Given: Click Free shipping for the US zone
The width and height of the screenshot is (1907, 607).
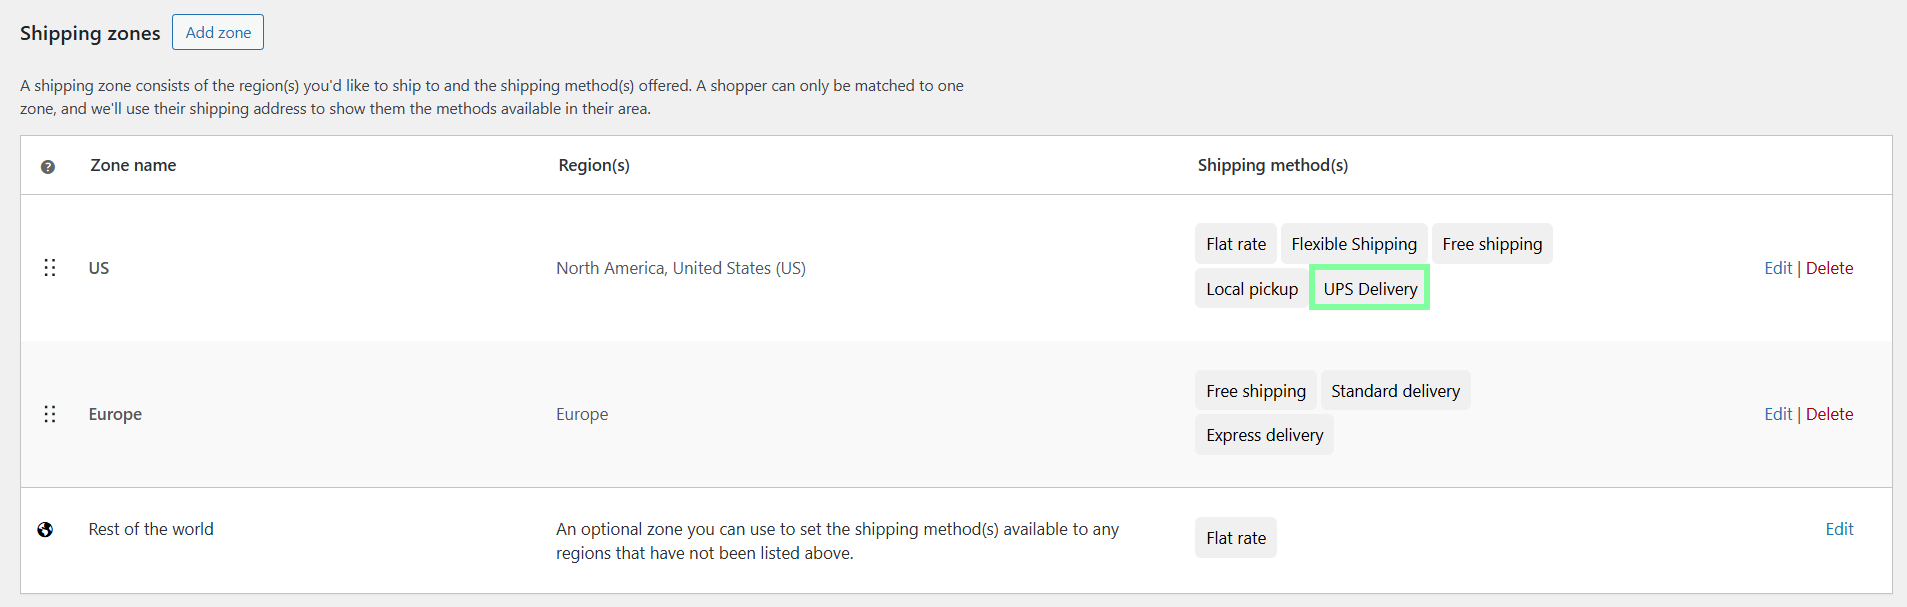Looking at the screenshot, I should pyautogui.click(x=1491, y=243).
